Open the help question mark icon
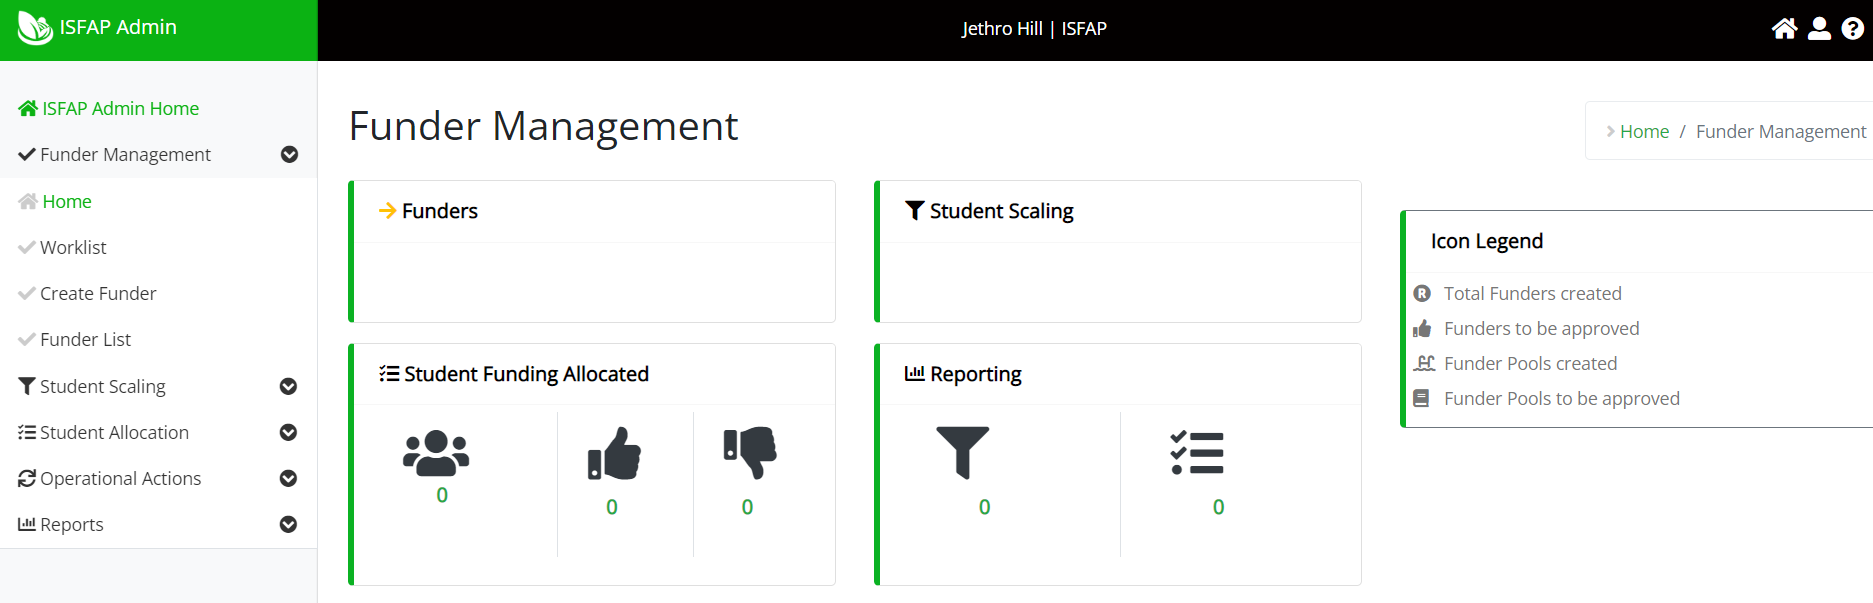The width and height of the screenshot is (1873, 603). [1853, 29]
